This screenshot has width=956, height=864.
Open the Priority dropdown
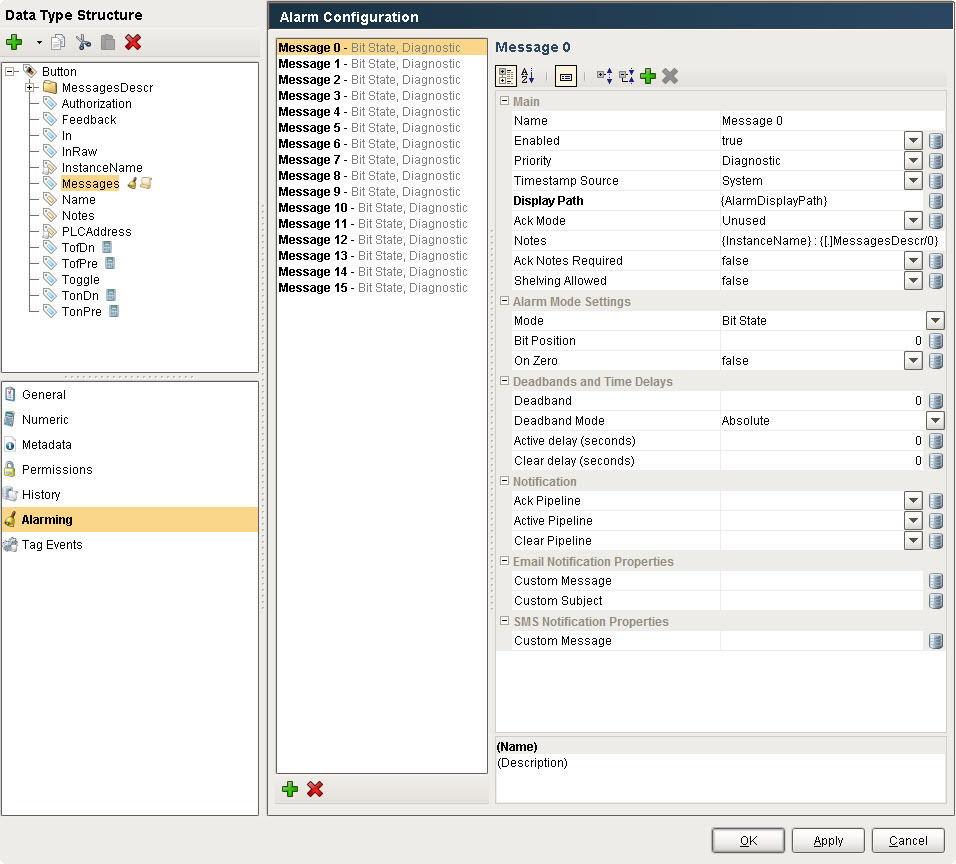(x=913, y=161)
